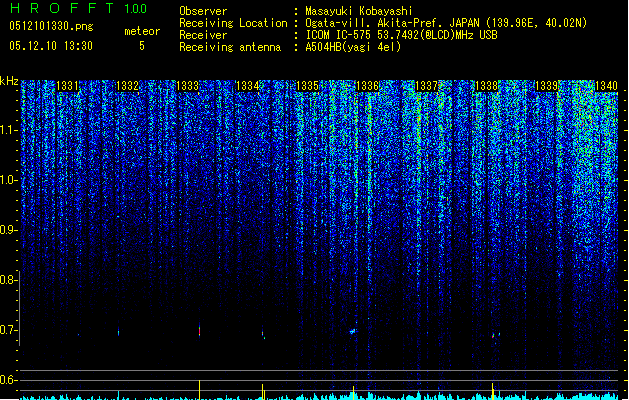Click the 1333 time marker
Image resolution: width=629 pixels, height=400 pixels.
pyautogui.click(x=187, y=86)
